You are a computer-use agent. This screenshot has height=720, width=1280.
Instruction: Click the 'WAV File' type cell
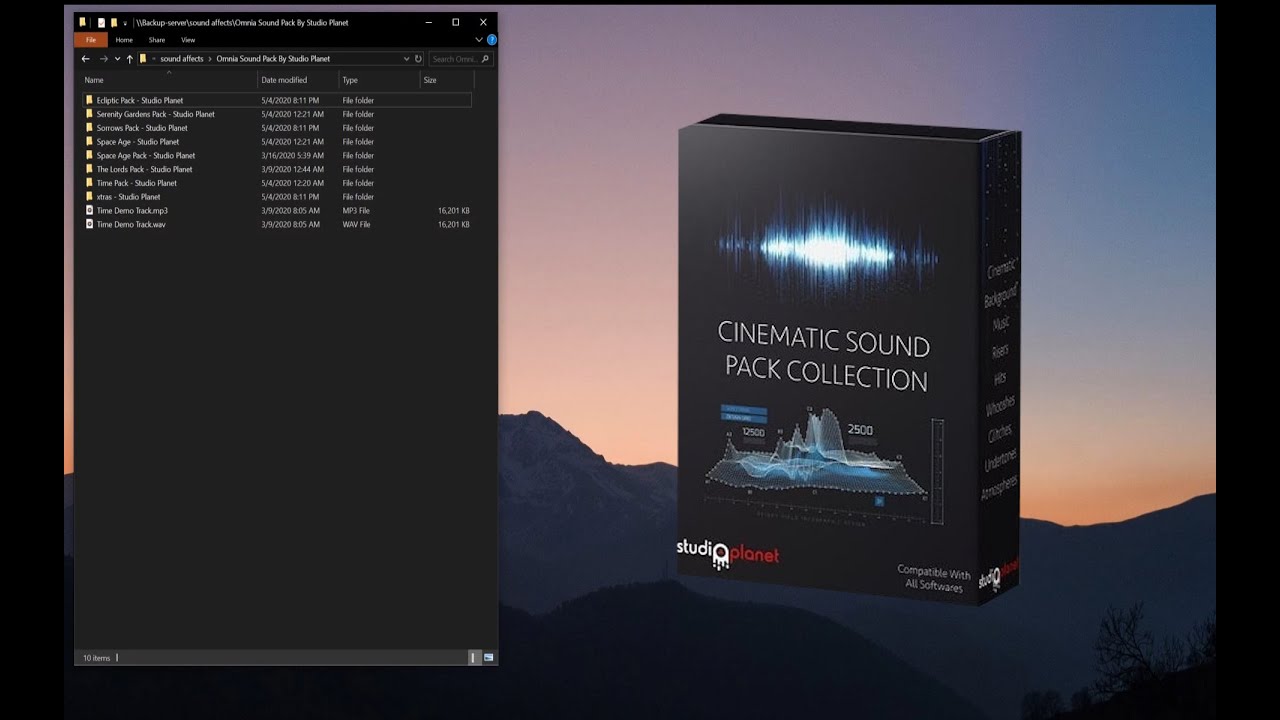357,224
